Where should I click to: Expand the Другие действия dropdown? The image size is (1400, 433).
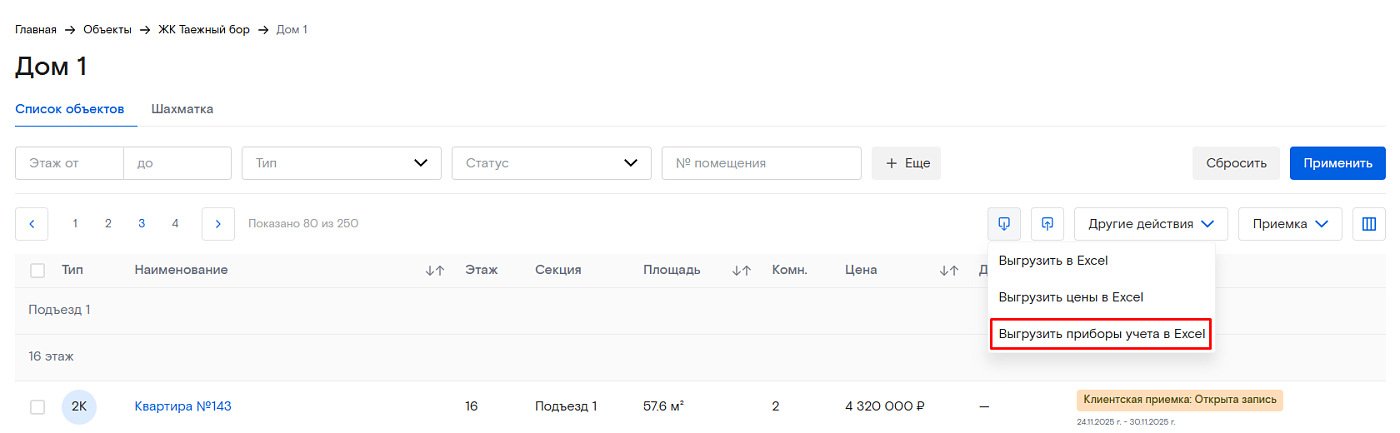[1150, 224]
